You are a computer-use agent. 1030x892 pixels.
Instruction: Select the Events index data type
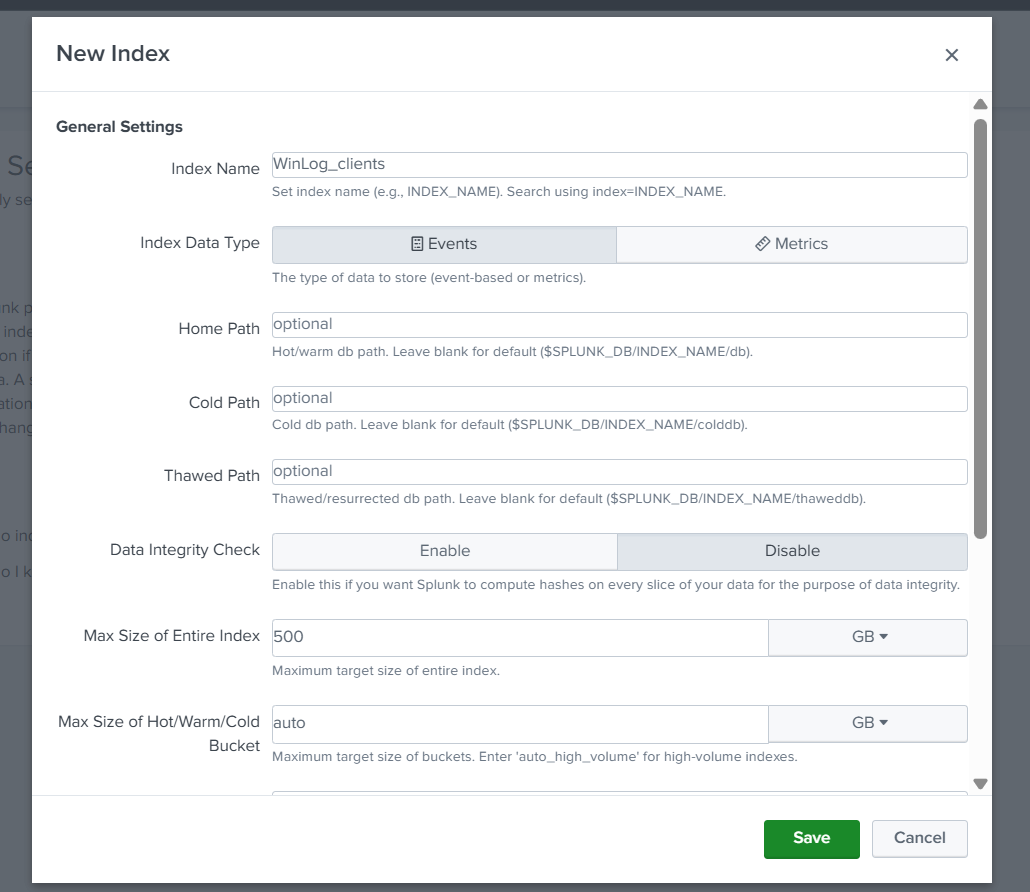[444, 244]
